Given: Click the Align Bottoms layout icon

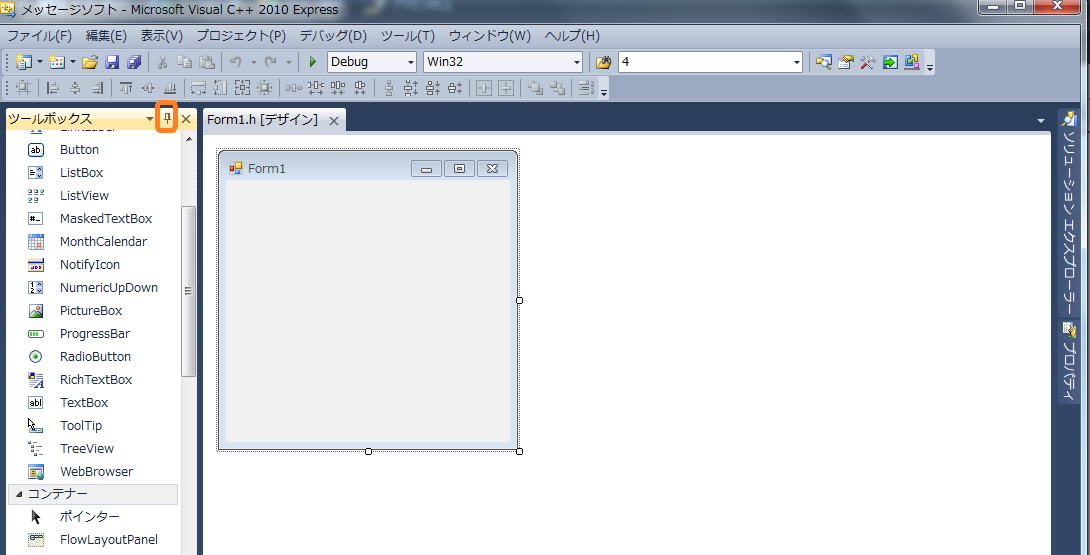Looking at the screenshot, I should click(170, 88).
